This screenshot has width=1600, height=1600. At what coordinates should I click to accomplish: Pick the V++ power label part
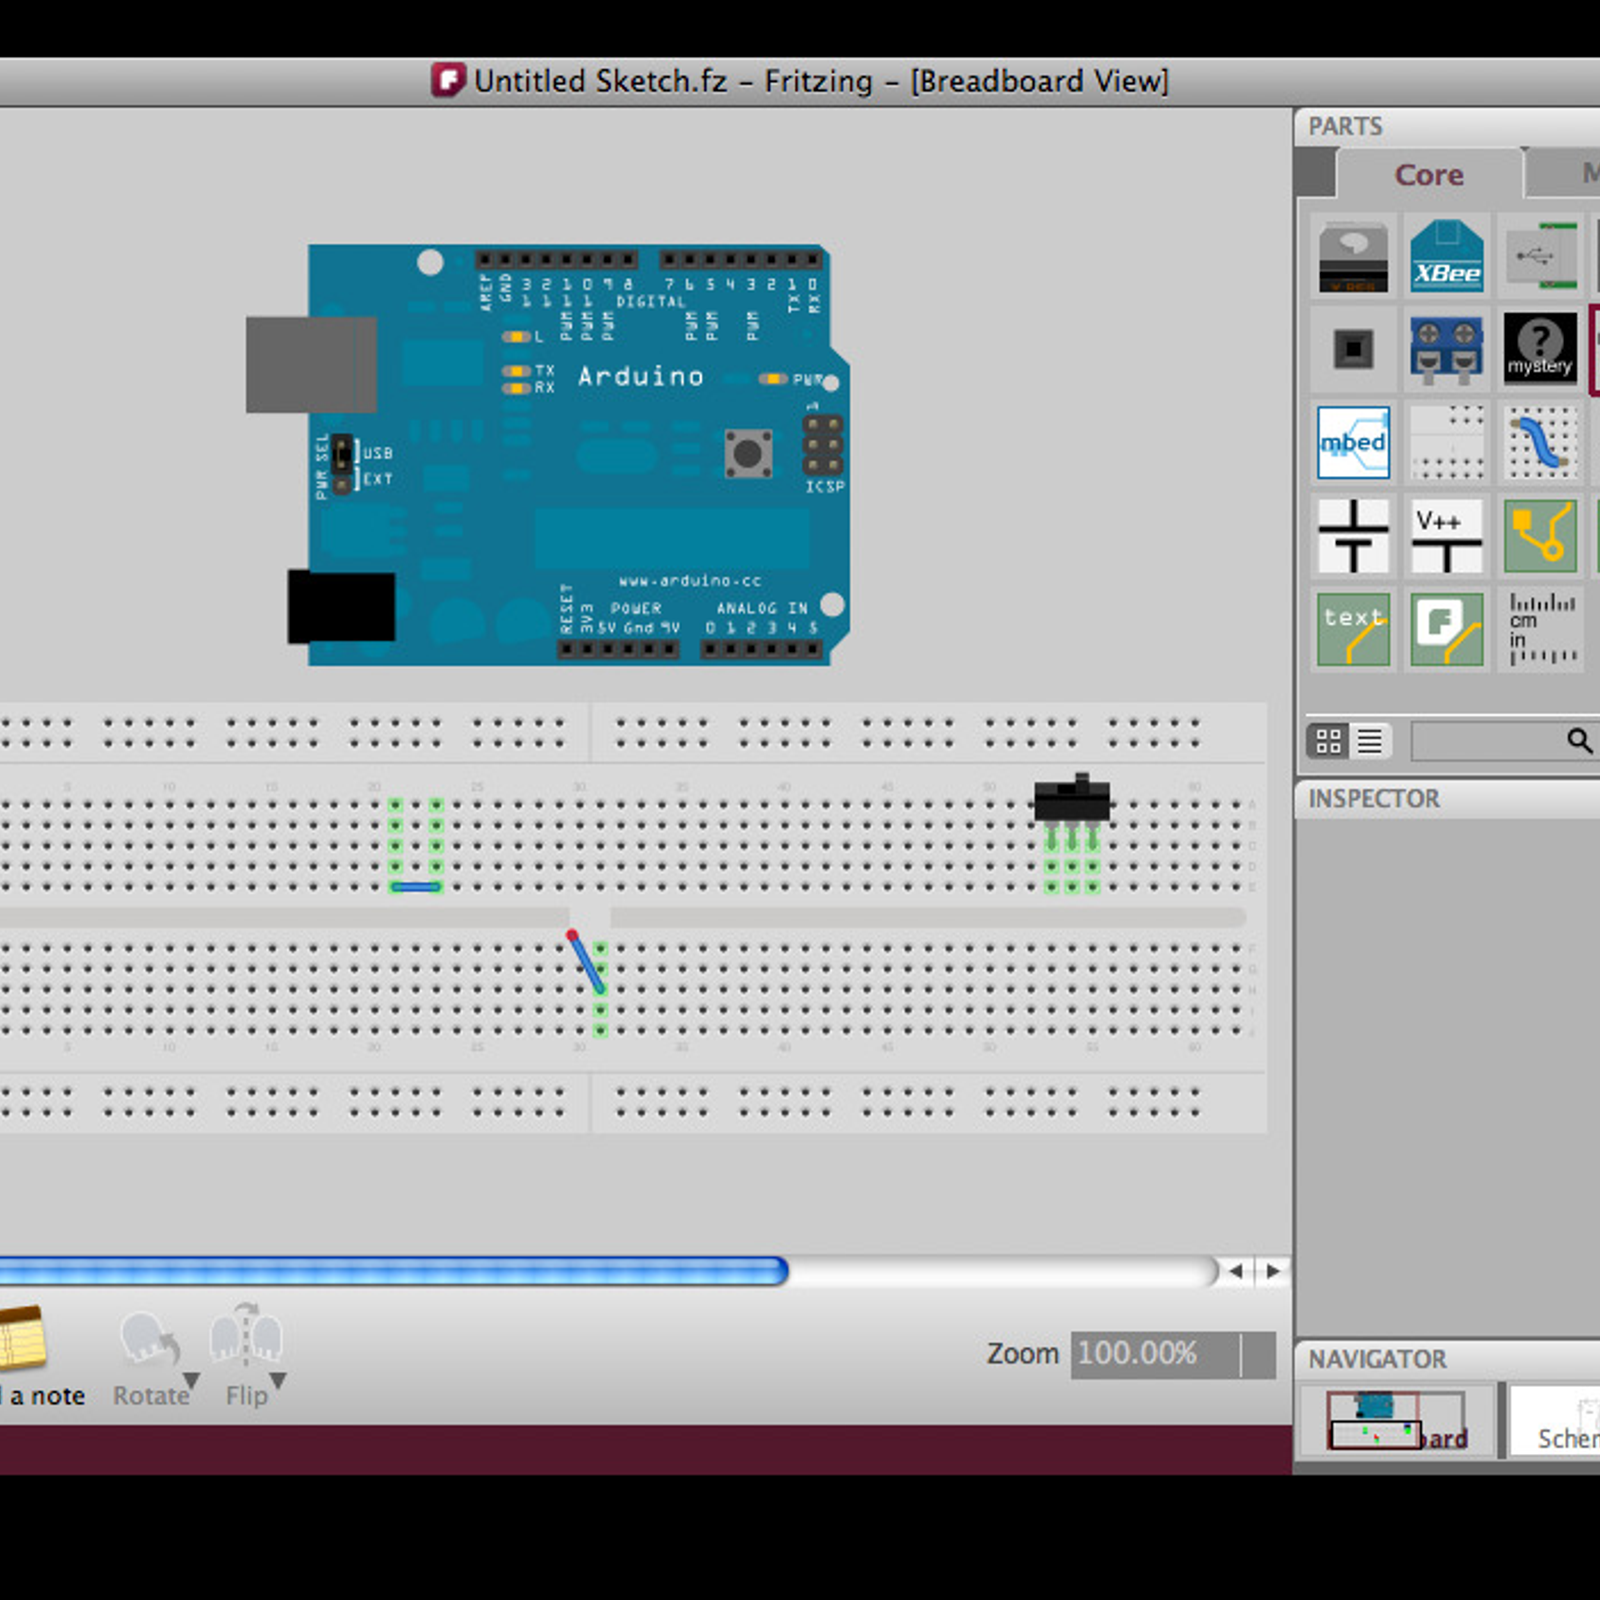pyautogui.click(x=1446, y=536)
